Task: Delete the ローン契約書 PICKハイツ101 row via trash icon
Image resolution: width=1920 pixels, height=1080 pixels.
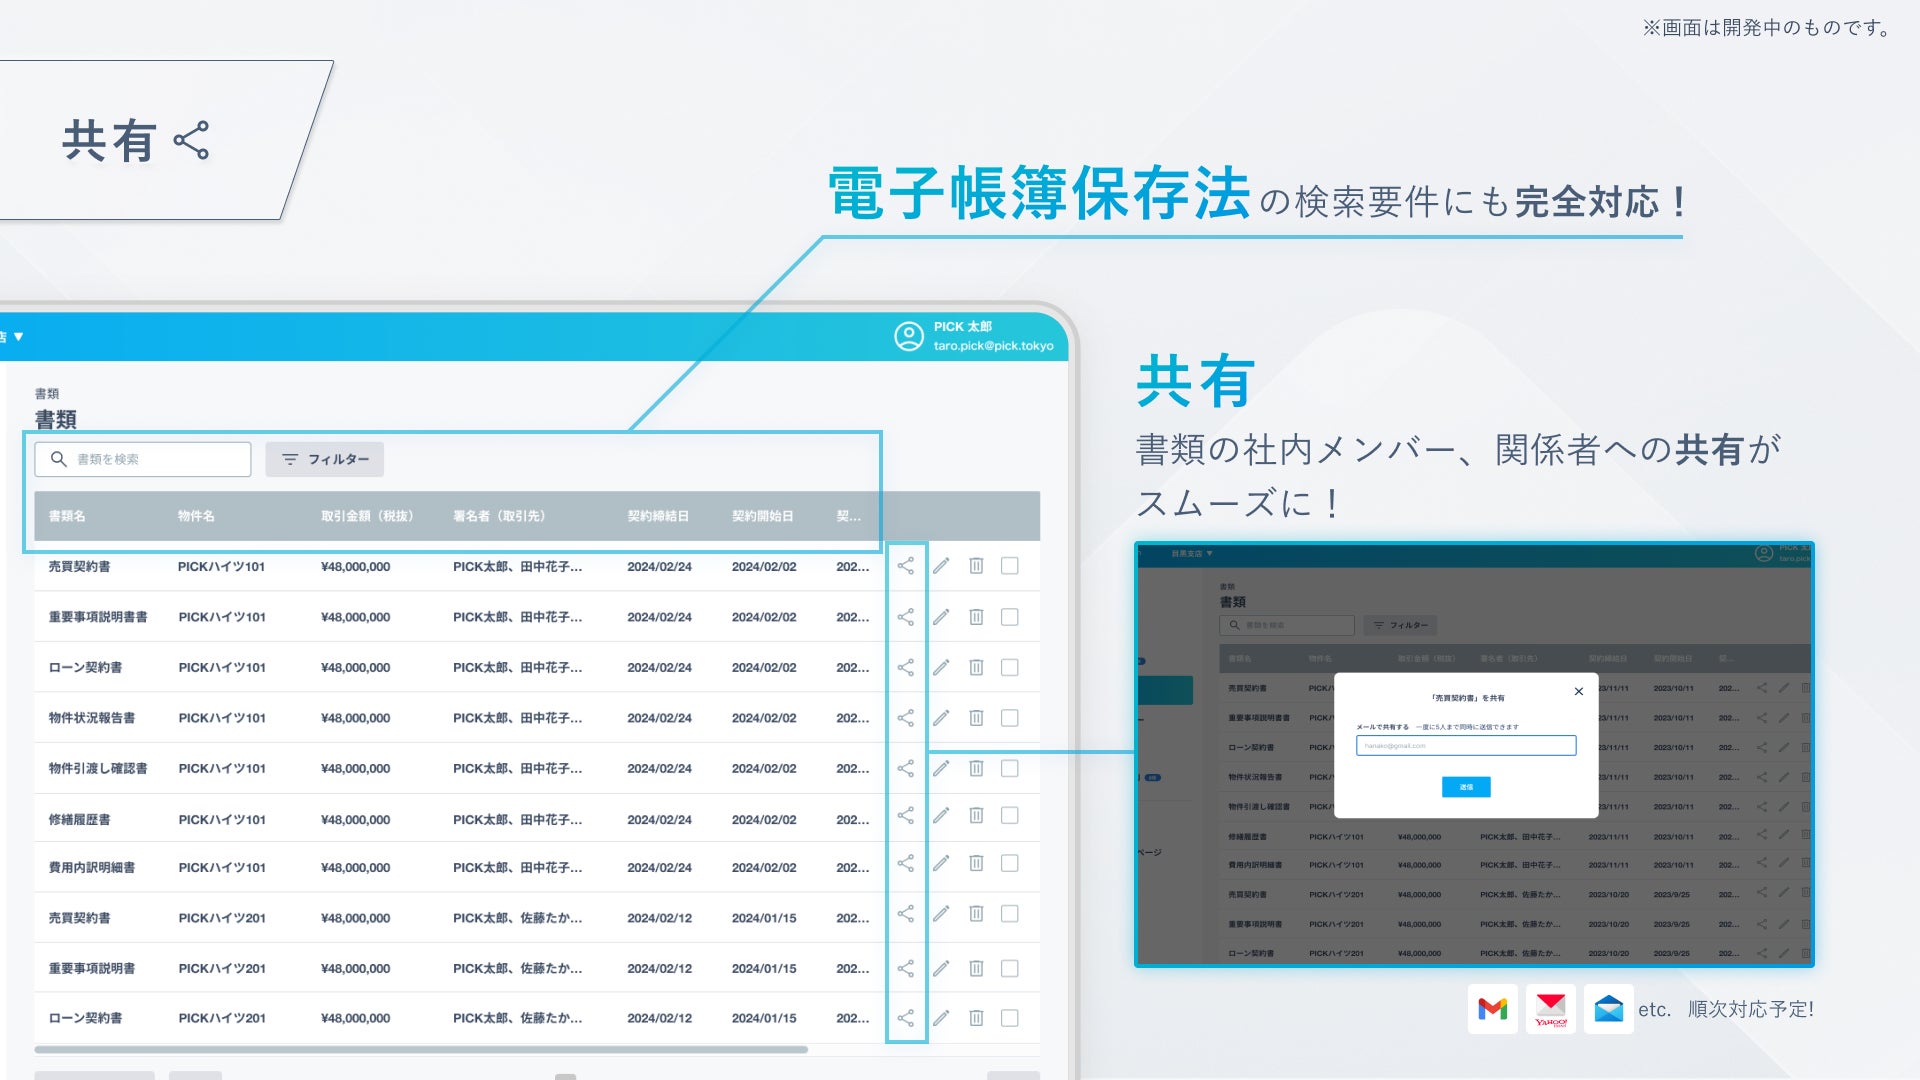Action: point(976,667)
